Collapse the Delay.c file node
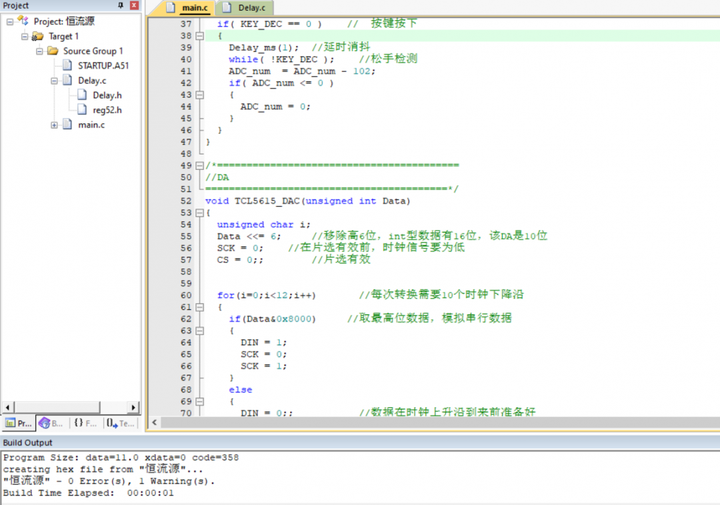720x505 pixels. coord(54,81)
